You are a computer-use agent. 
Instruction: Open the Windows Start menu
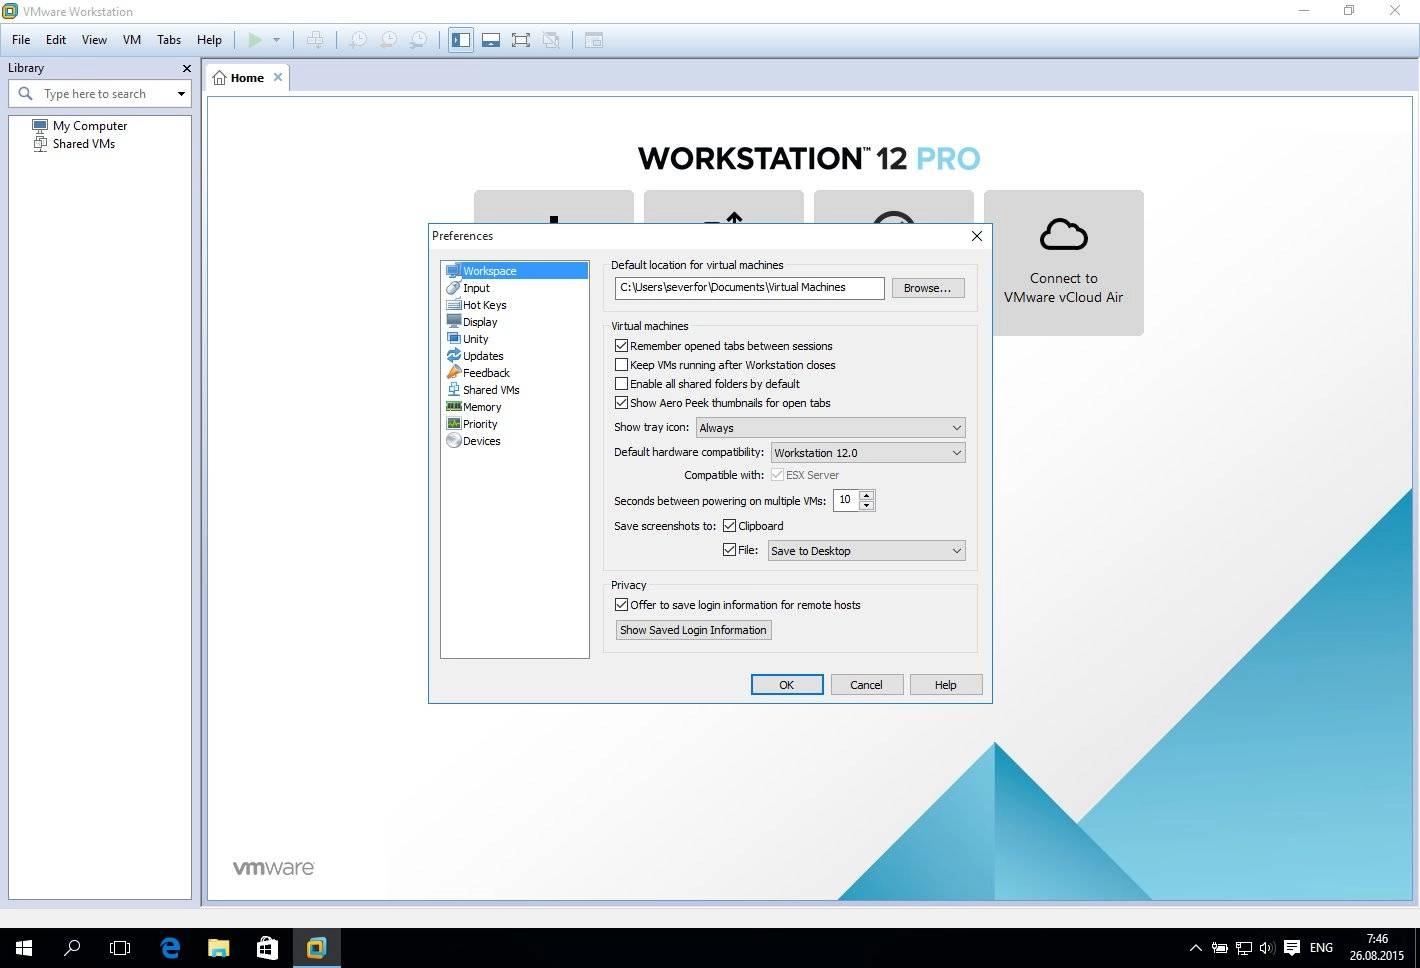pos(24,947)
